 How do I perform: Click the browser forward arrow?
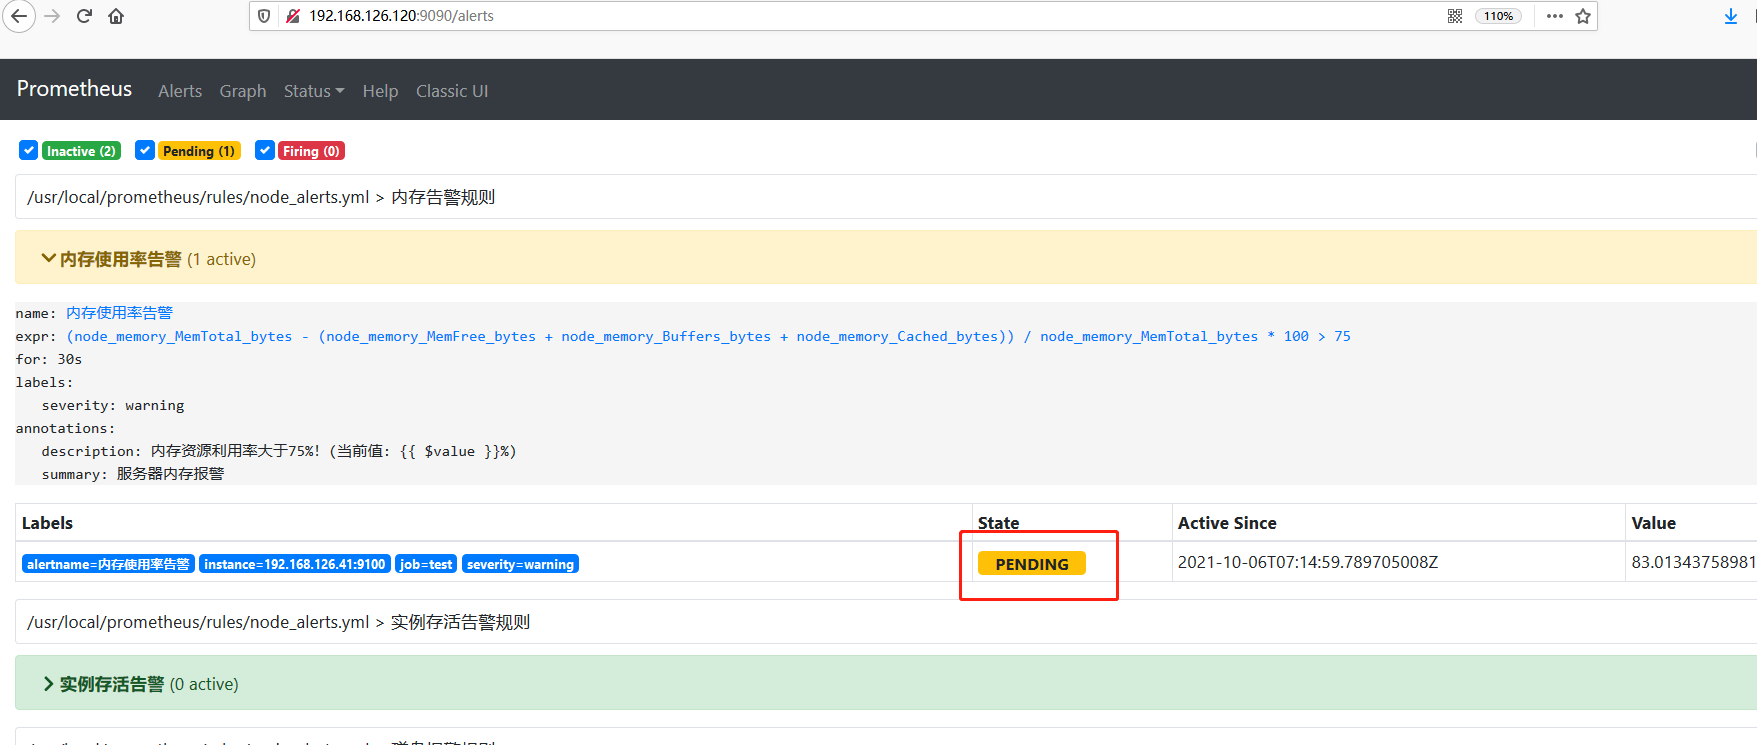(52, 16)
